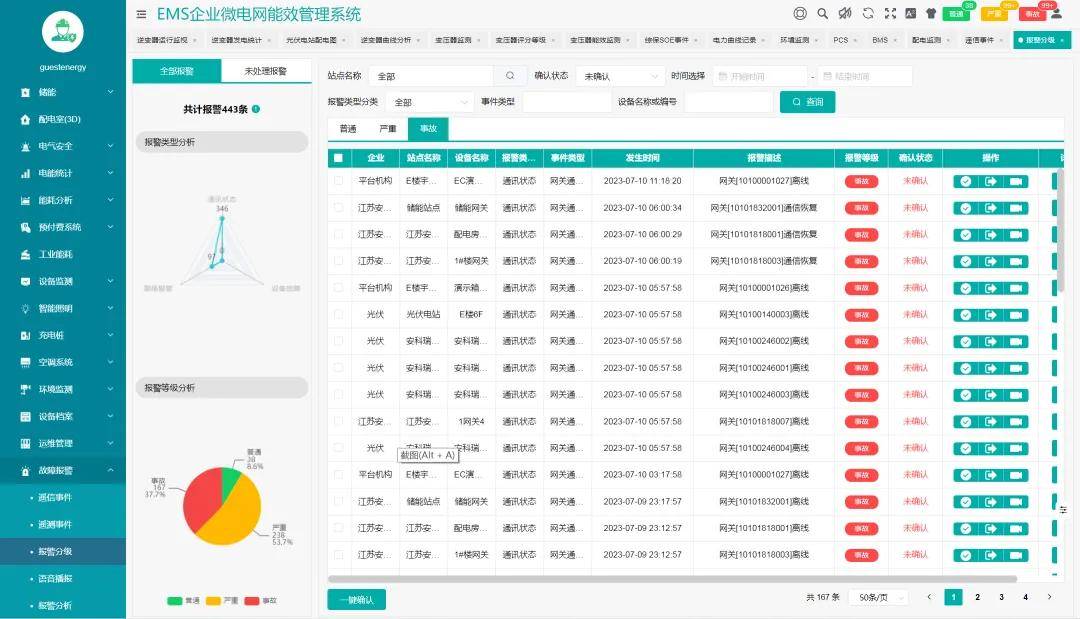The image size is (1080, 619).
Task: Open the 50条/页 page size dropdown
Action: (x=879, y=598)
